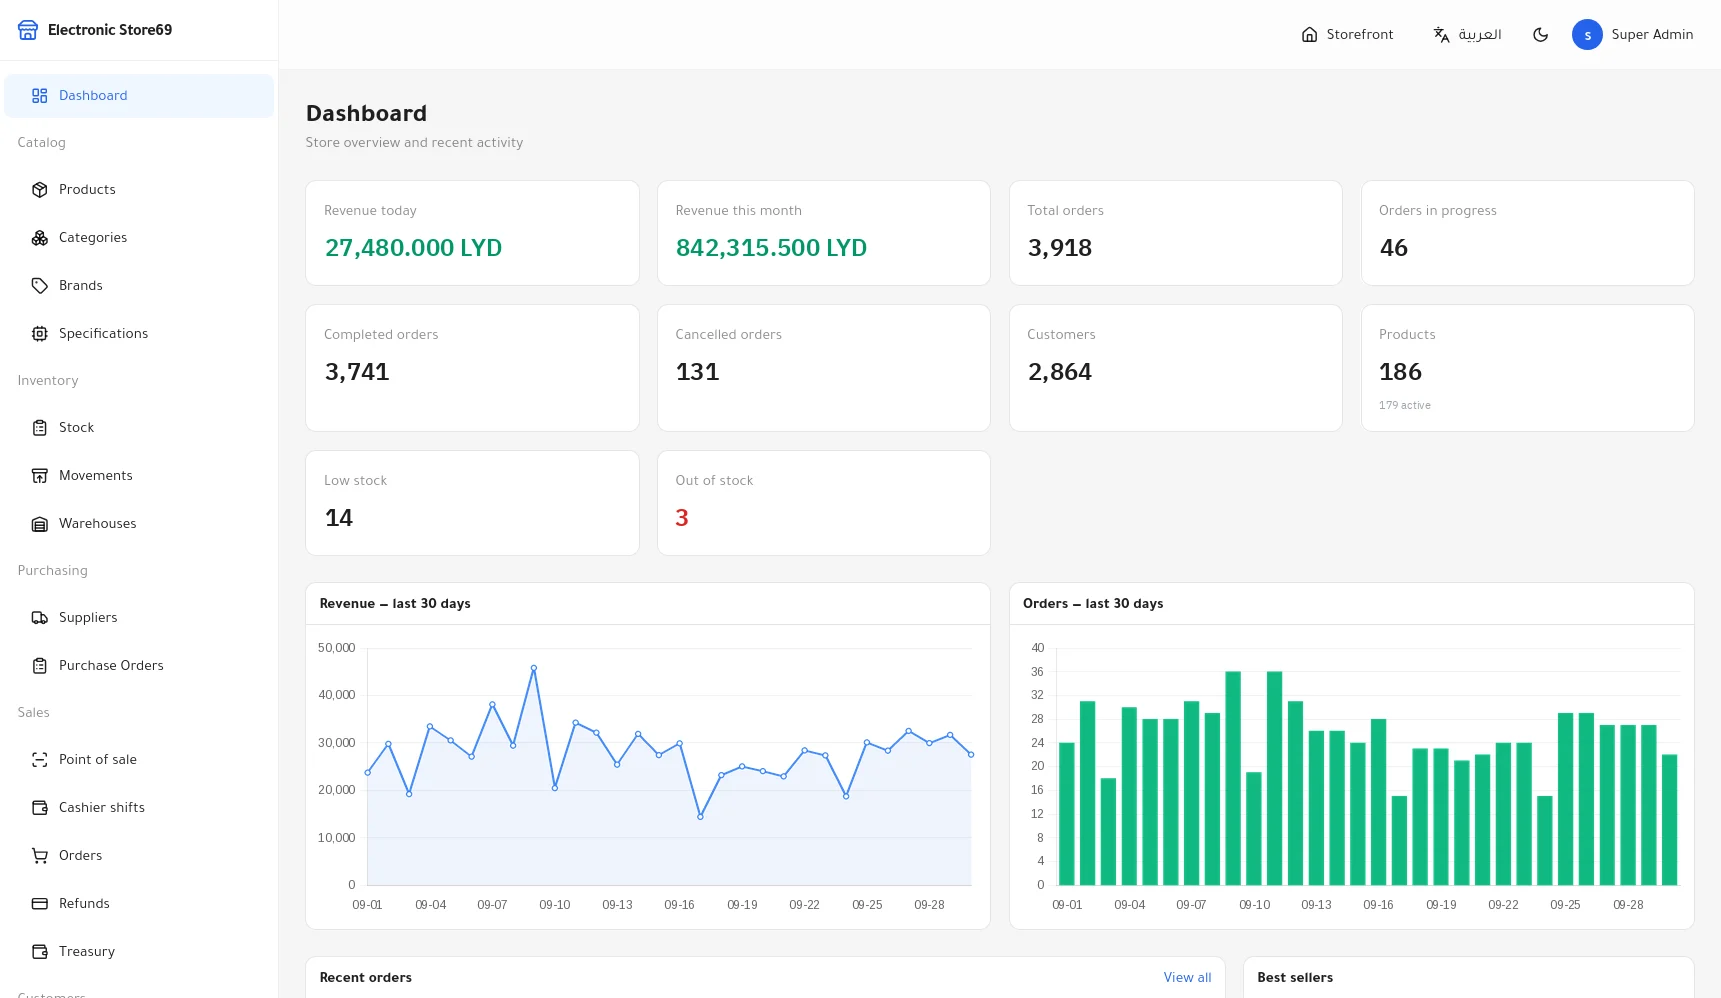Click the Dashboard grid icon in sidebar
The height and width of the screenshot is (998, 1721).
40,96
